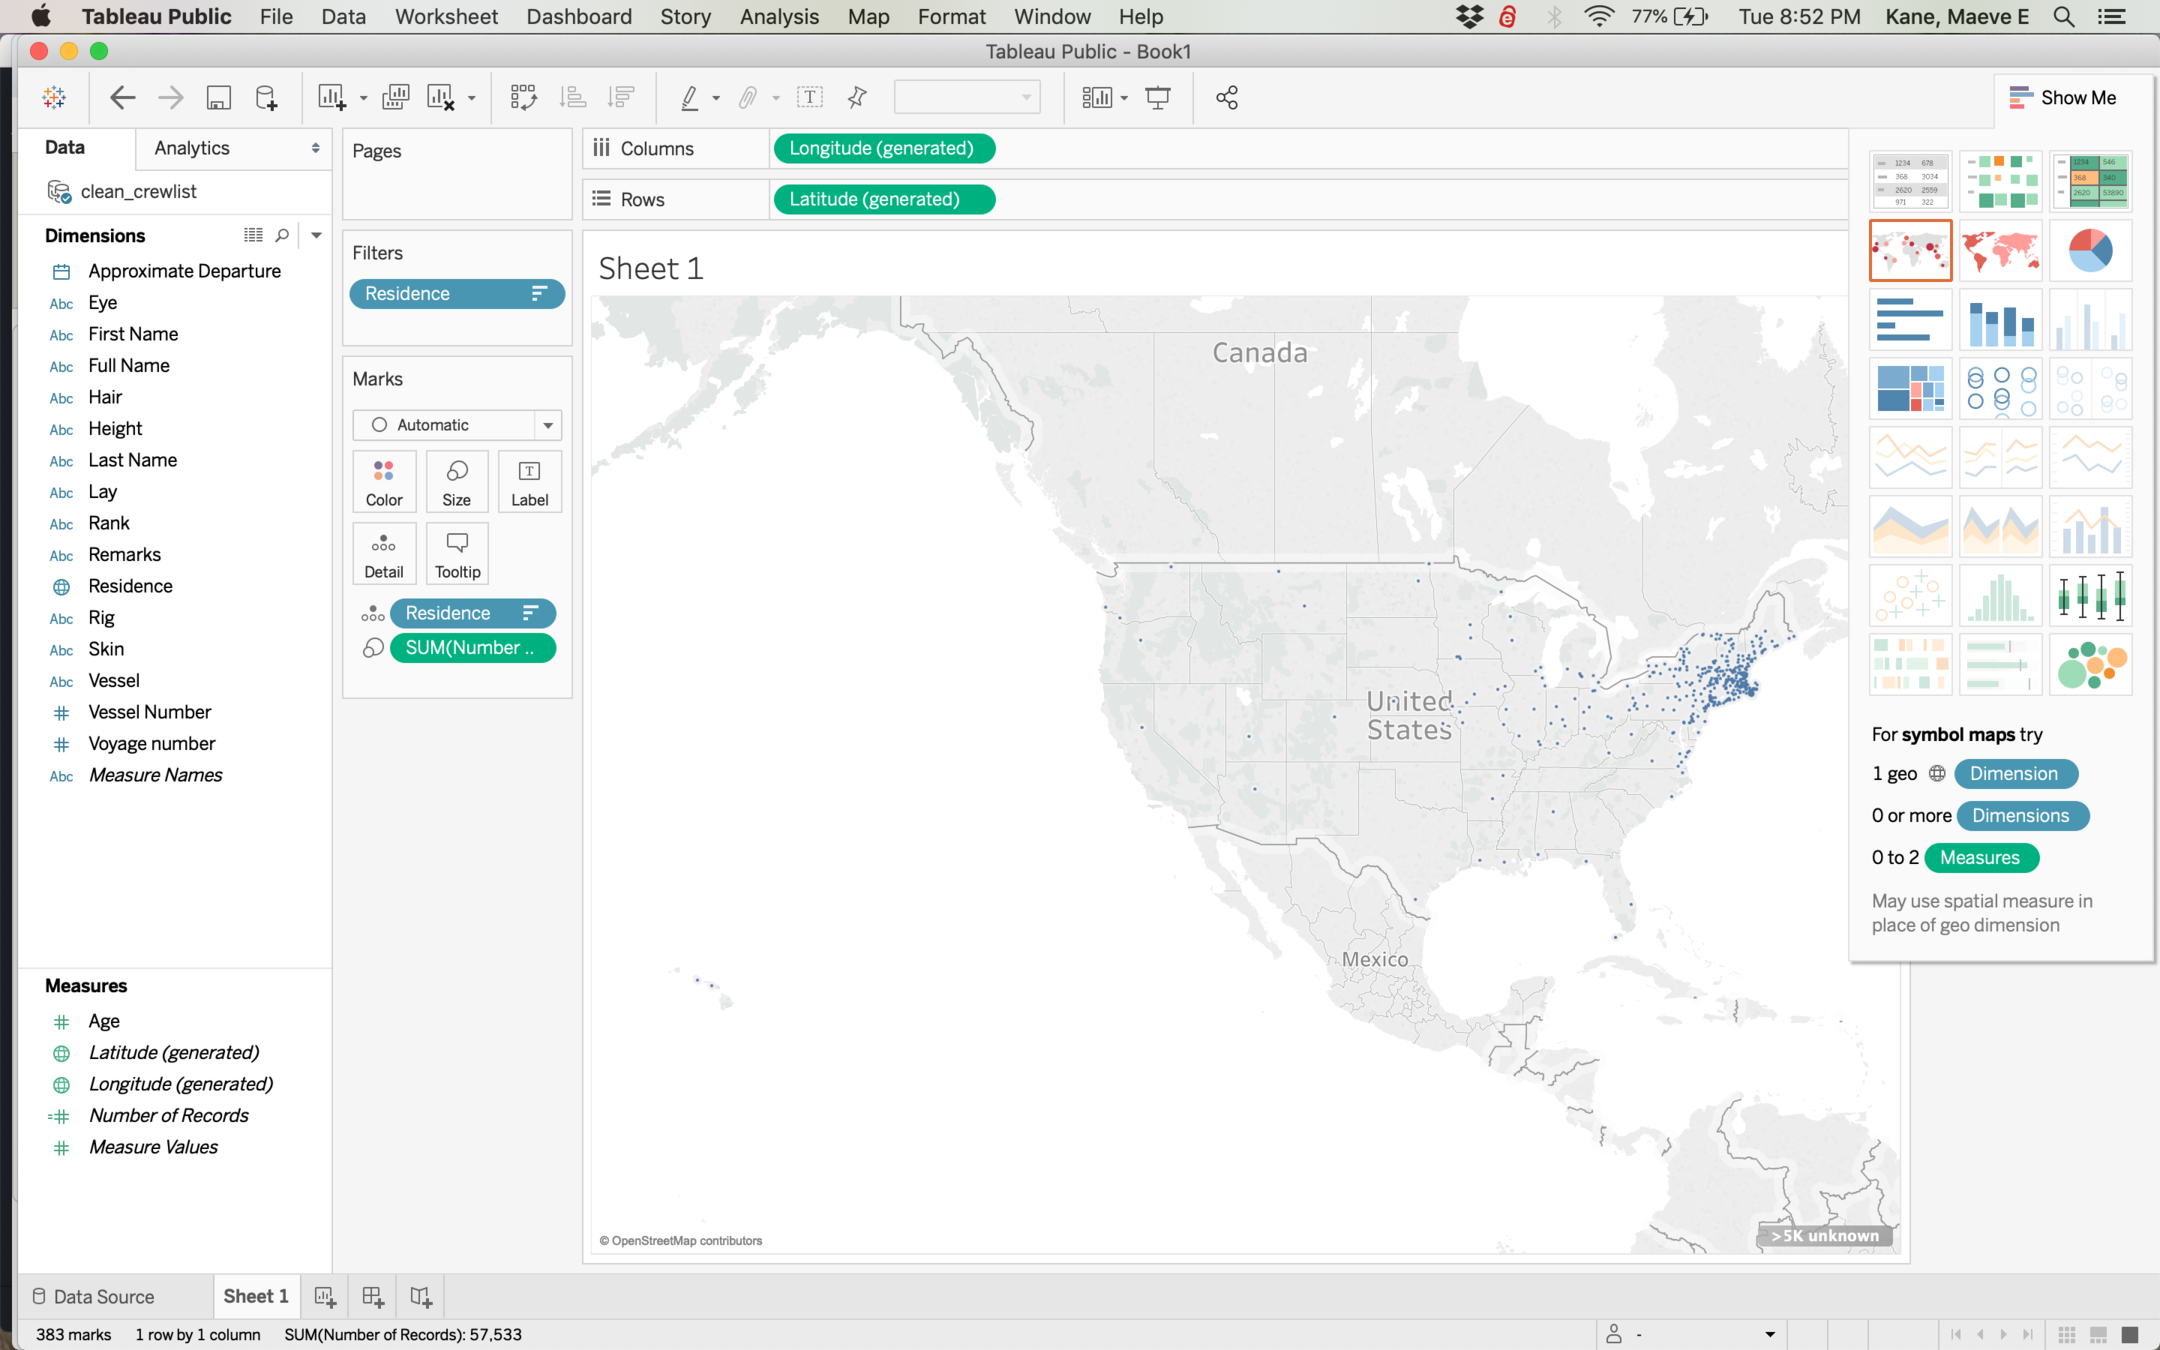Open the Analysis menu
This screenshot has height=1350, width=2160.
[x=778, y=17]
